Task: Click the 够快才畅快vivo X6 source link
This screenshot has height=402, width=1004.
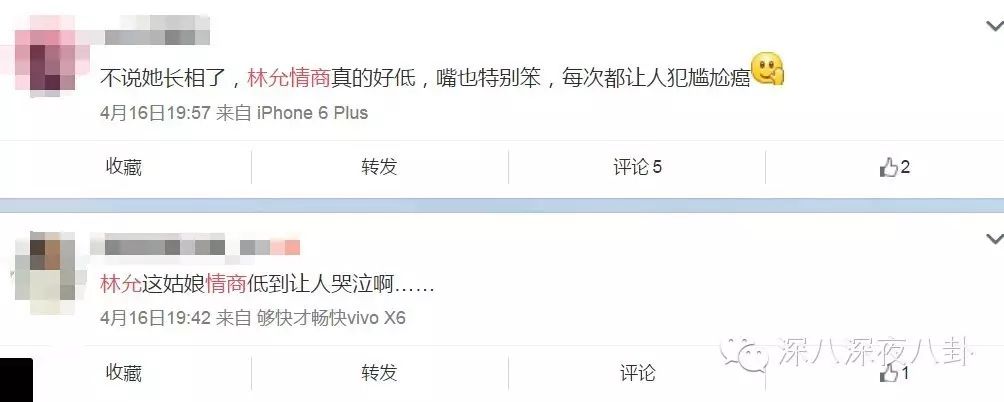Action: point(331,318)
